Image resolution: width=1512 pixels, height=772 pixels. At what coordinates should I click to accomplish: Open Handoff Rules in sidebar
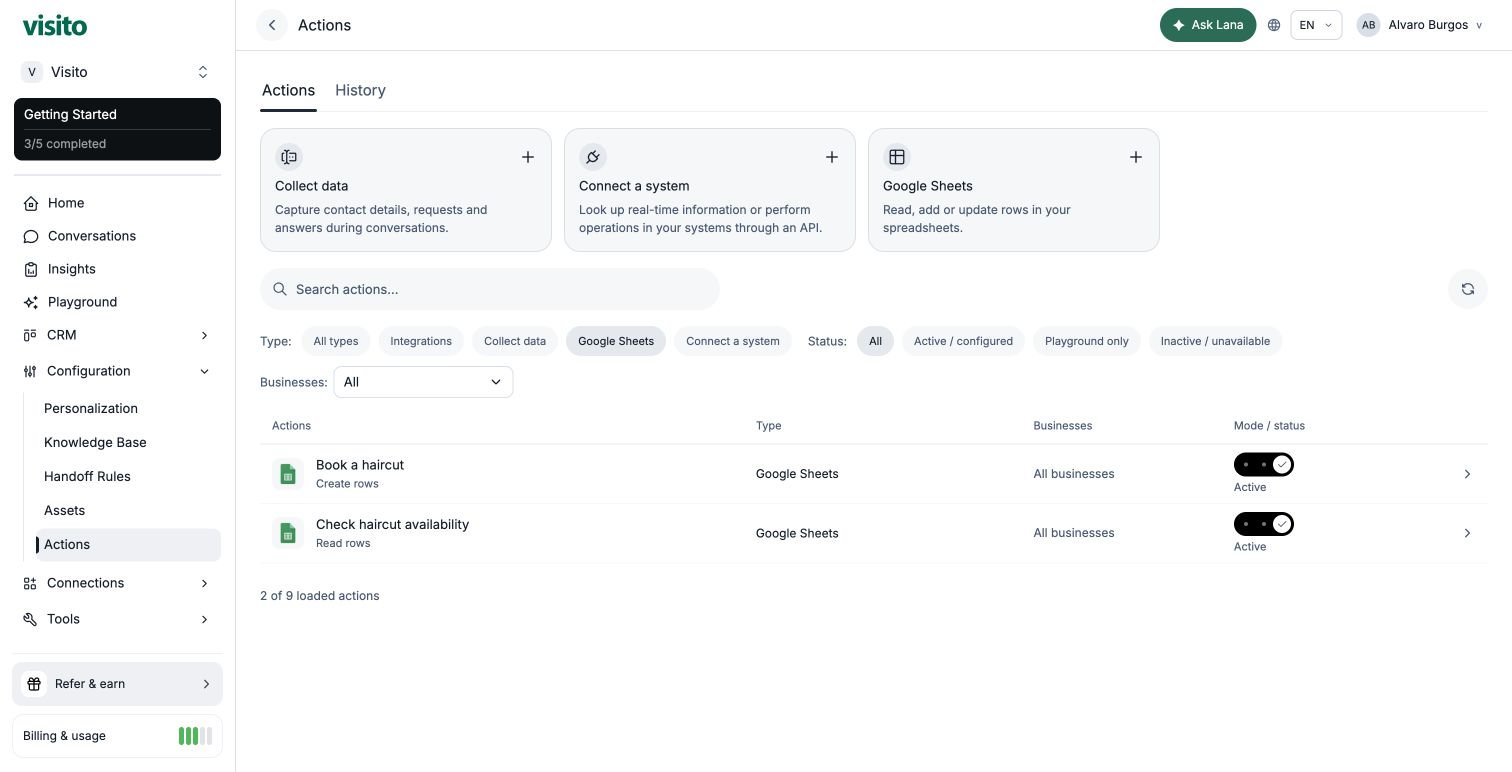[87, 476]
